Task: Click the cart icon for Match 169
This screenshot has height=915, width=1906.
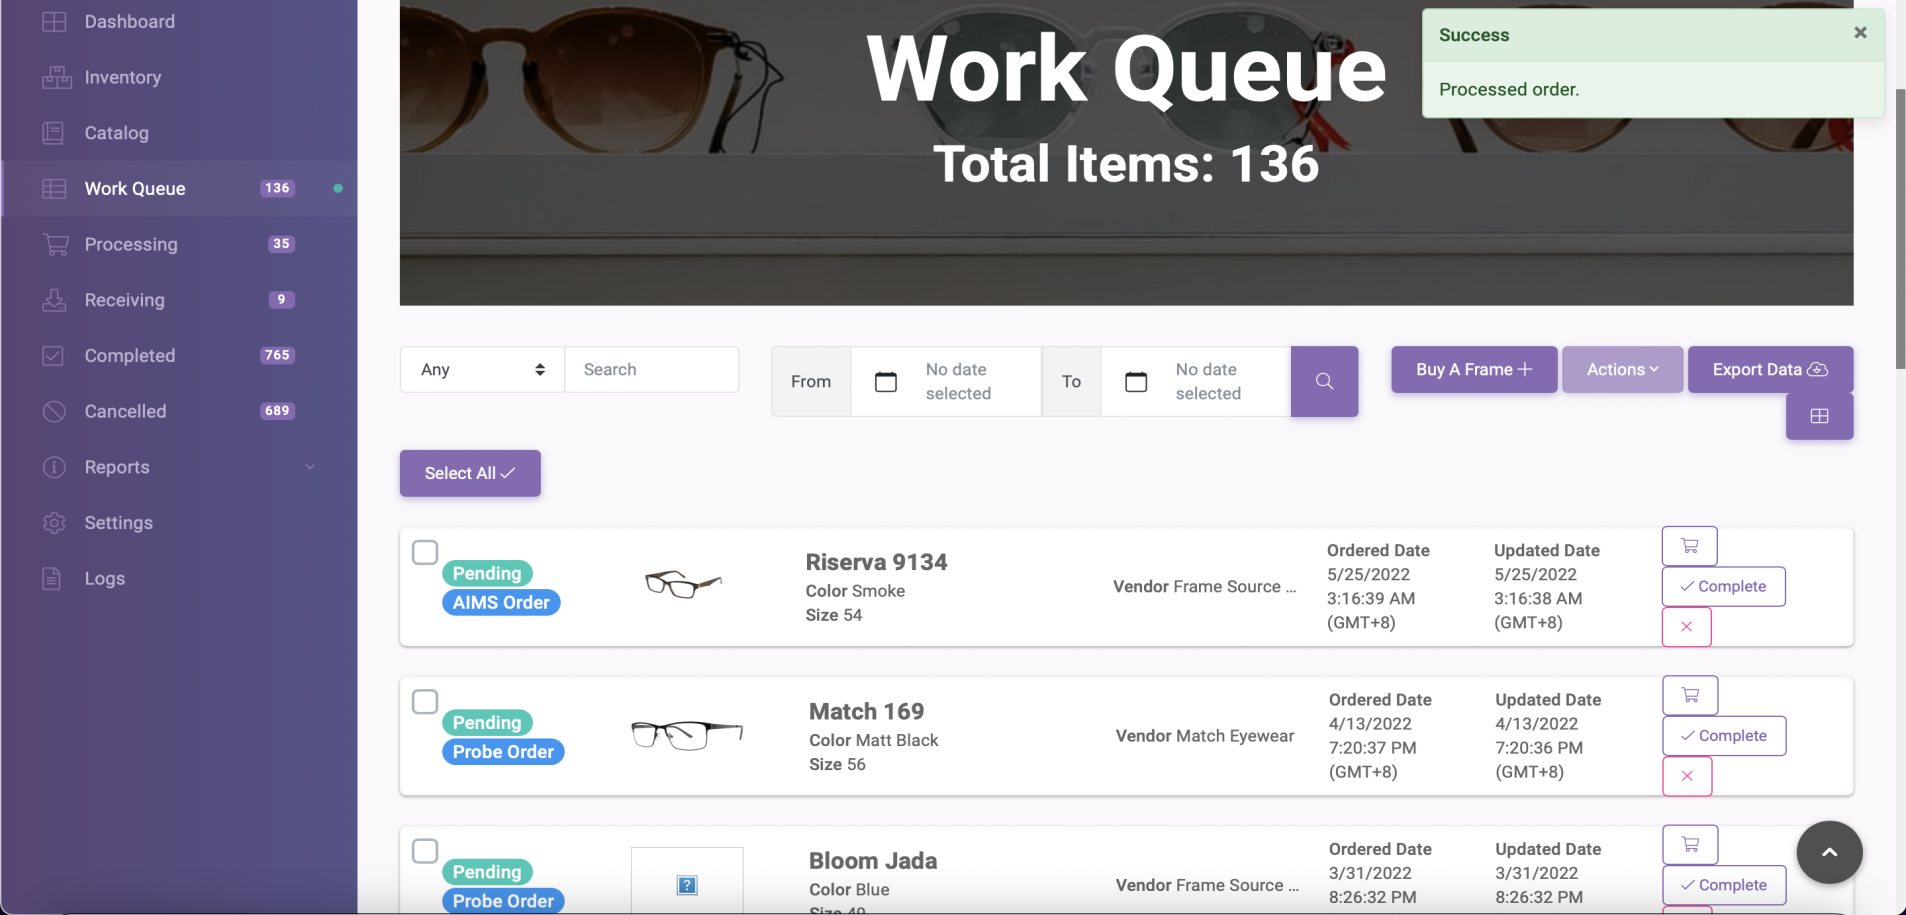Action: coord(1690,695)
